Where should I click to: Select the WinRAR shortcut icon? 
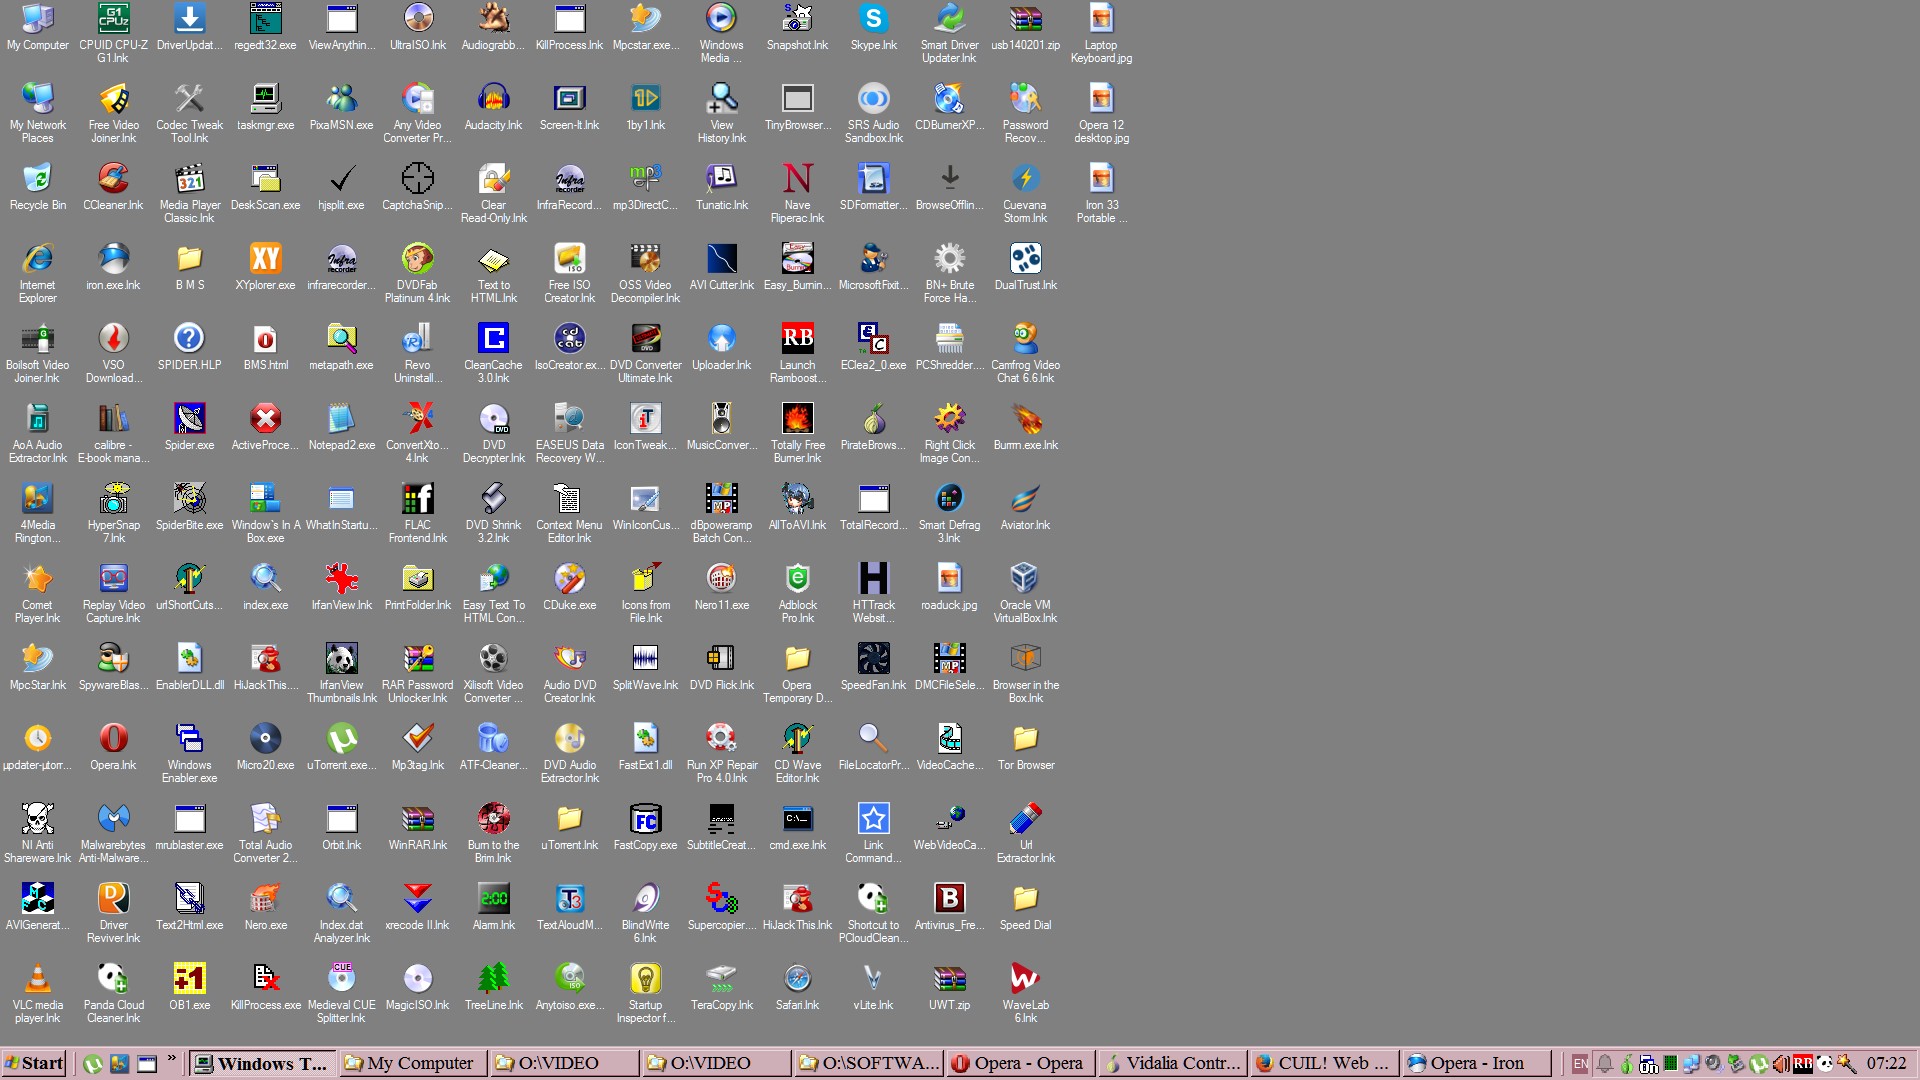click(417, 820)
